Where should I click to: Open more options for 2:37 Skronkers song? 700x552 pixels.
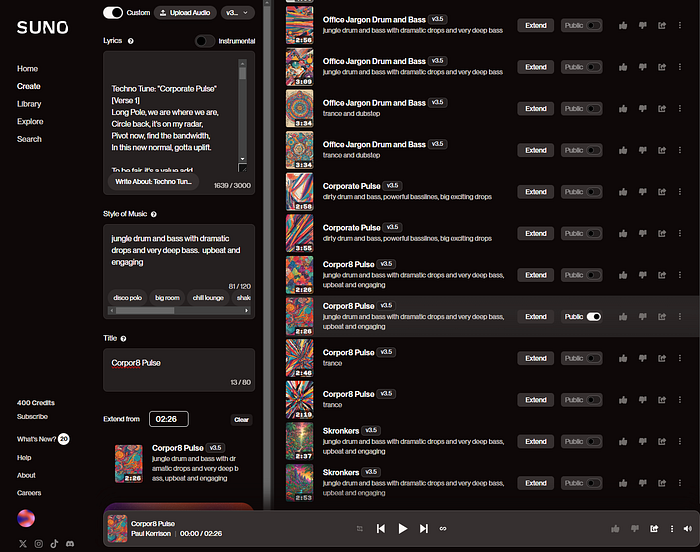coord(679,442)
